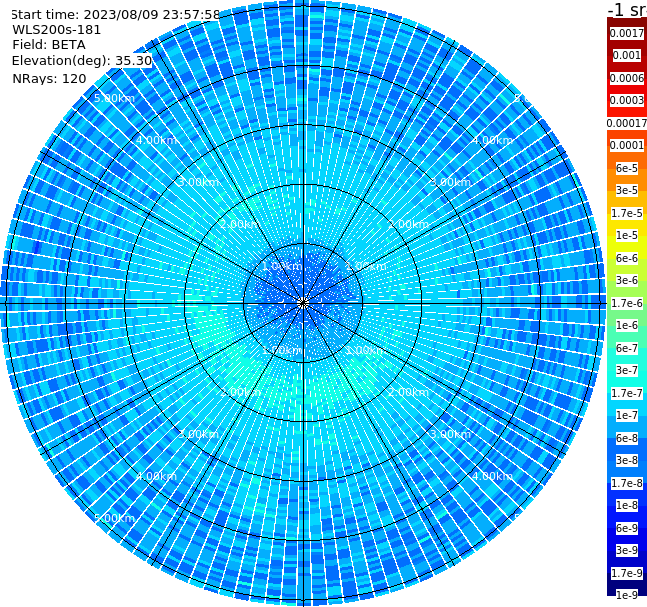Select the 0.0006 colorbar value

click(627, 78)
